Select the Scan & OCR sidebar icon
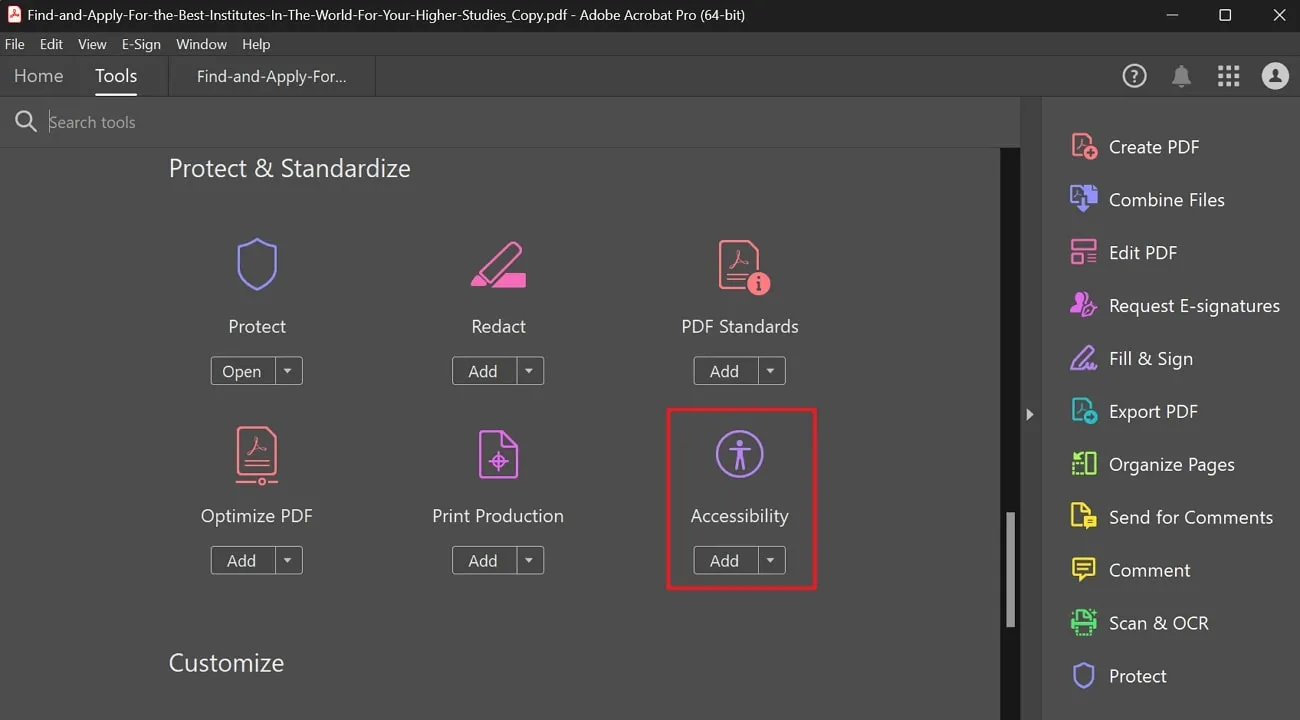The width and height of the screenshot is (1300, 720). (1083, 622)
